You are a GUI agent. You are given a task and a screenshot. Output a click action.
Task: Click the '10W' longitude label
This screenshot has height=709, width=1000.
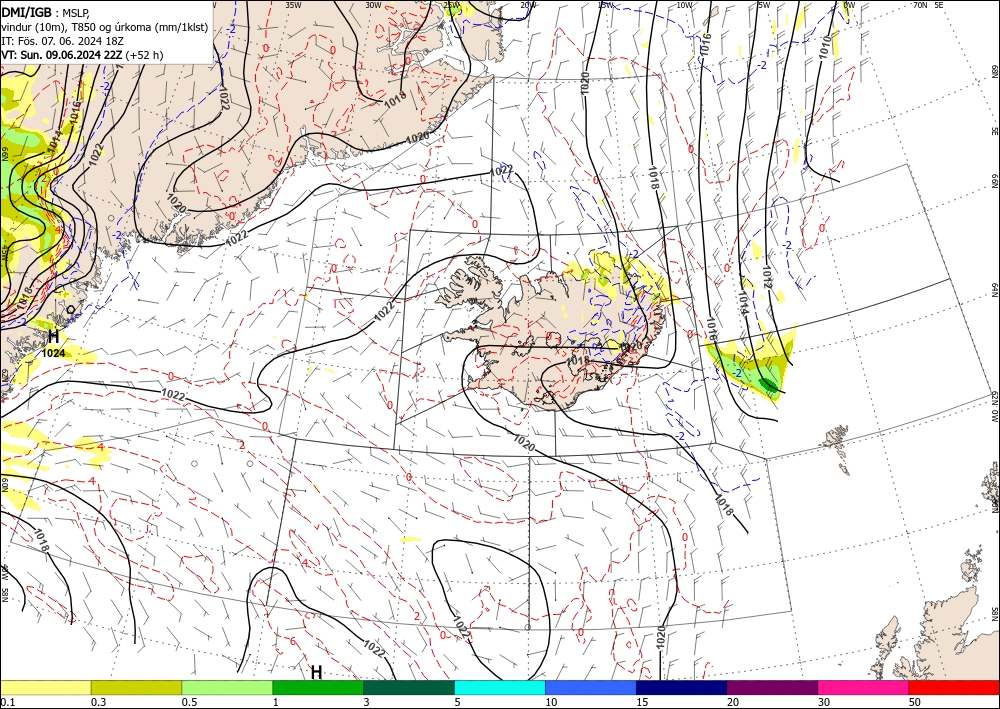coord(684,5)
